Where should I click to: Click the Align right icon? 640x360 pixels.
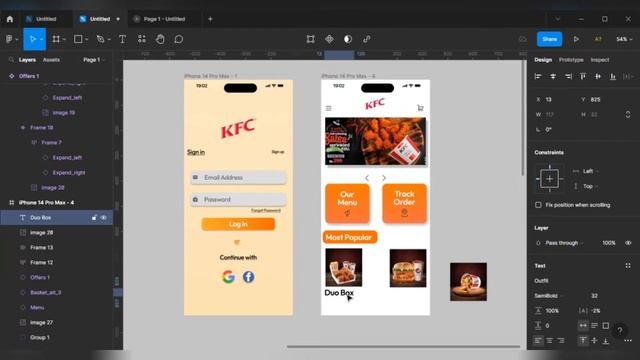click(568, 76)
